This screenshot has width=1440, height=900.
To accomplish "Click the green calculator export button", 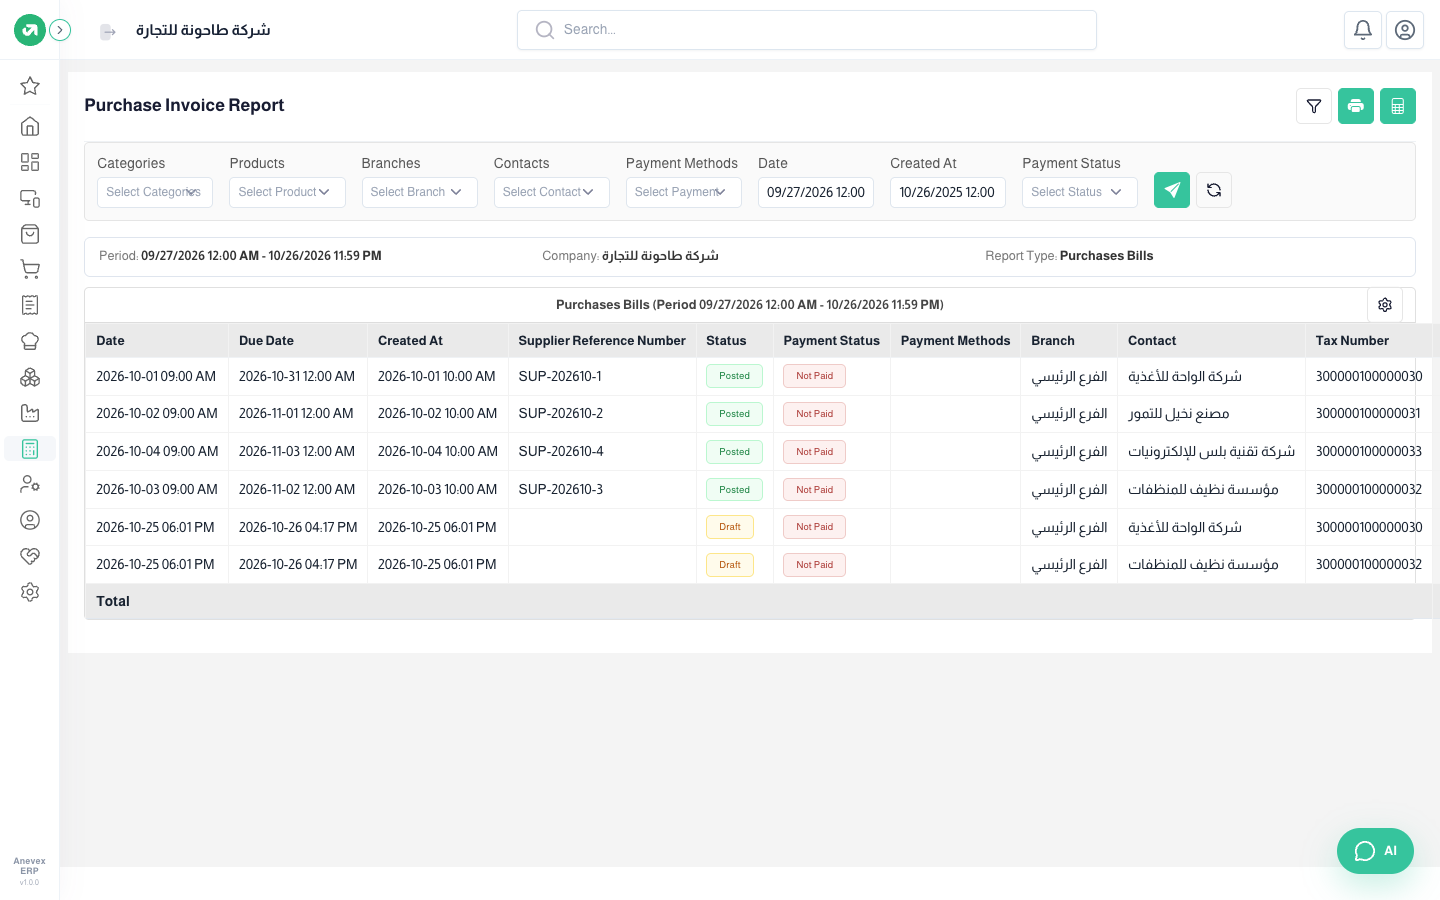I will point(1398,106).
